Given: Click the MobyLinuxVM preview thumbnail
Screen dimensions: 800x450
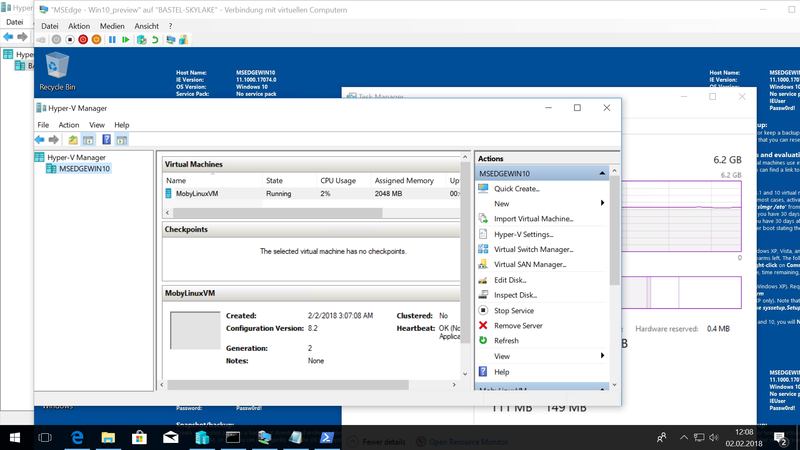Looking at the screenshot, I should tap(195, 330).
